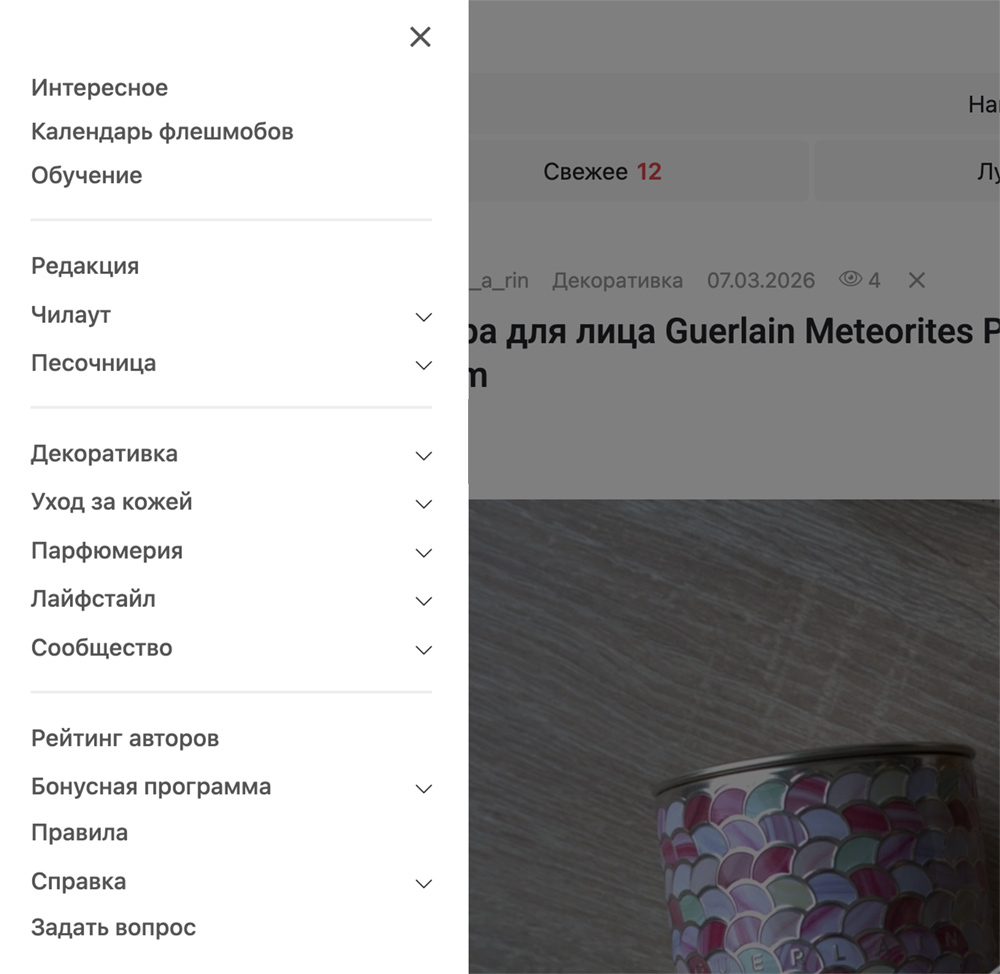This screenshot has width=1000, height=974.
Task: Click the post date 07.03.2026
Action: point(761,281)
